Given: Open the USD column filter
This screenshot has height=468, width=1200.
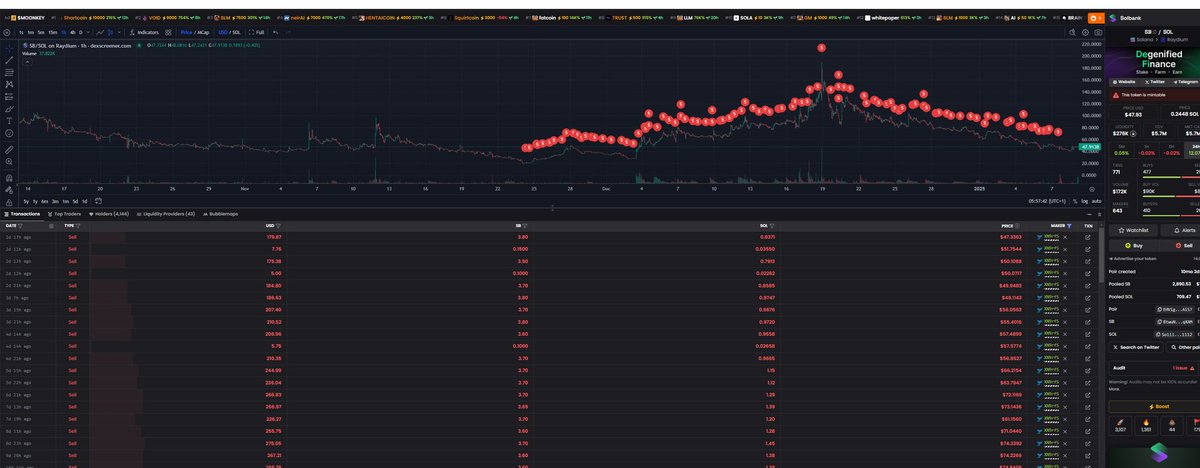Looking at the screenshot, I should pyautogui.click(x=279, y=227).
